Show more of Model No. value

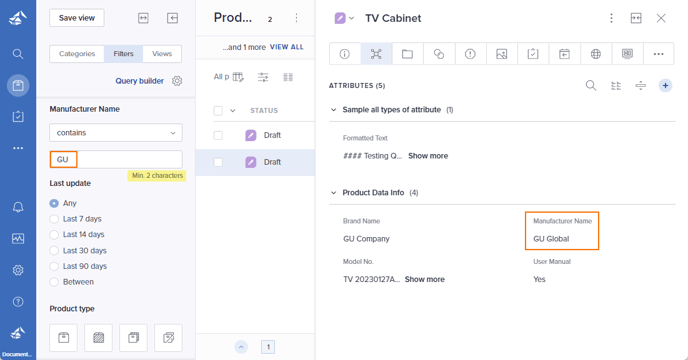[x=424, y=279]
